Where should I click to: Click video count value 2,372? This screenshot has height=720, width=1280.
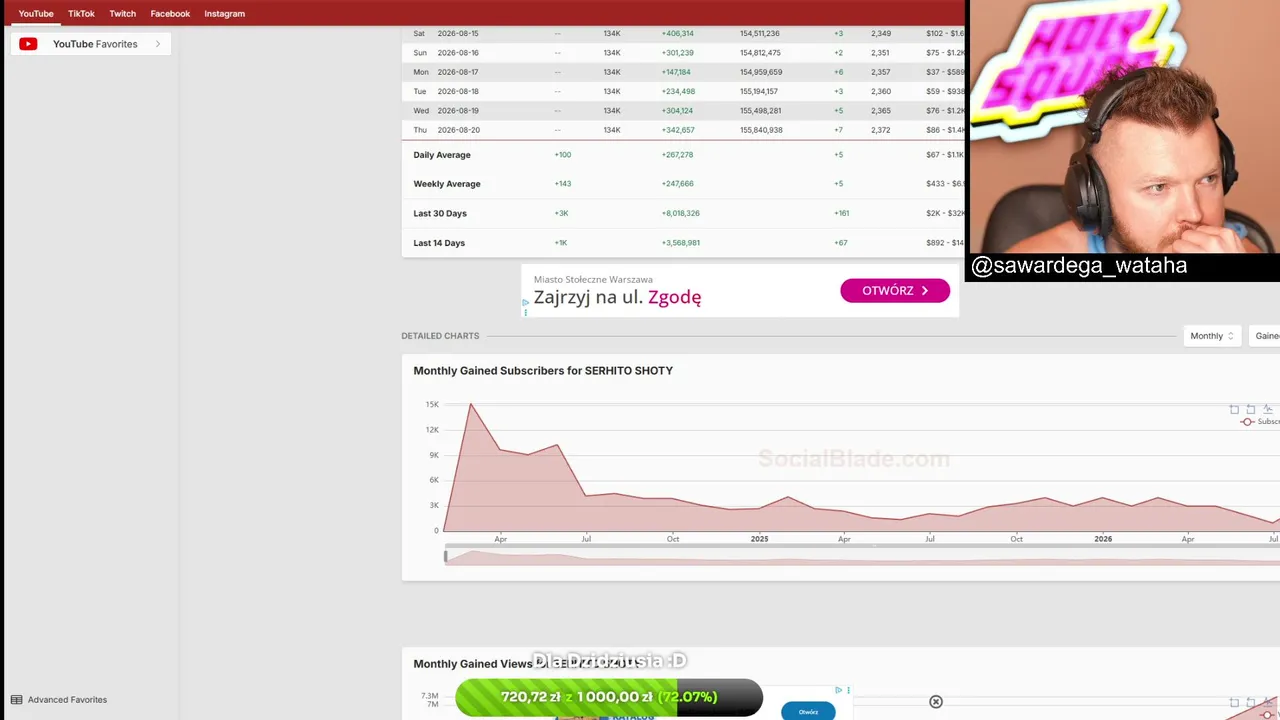click(880, 130)
